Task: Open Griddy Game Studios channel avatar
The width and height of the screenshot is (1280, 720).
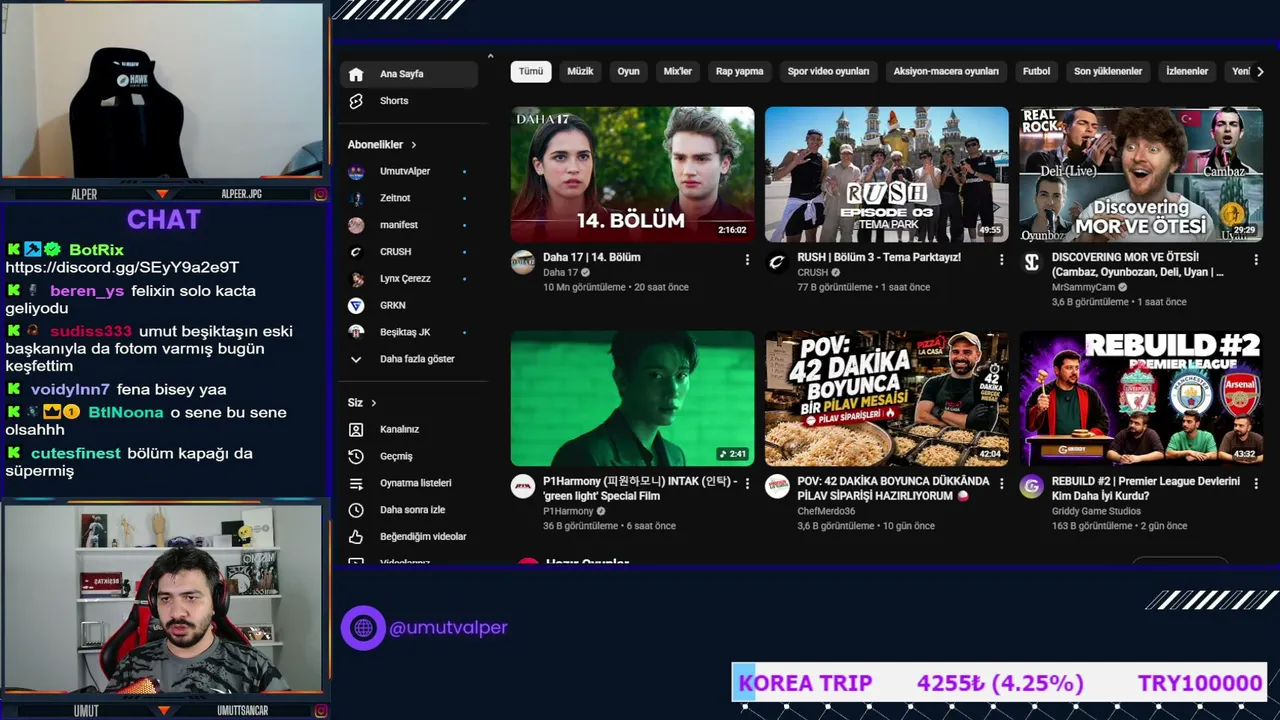Action: click(x=1032, y=487)
